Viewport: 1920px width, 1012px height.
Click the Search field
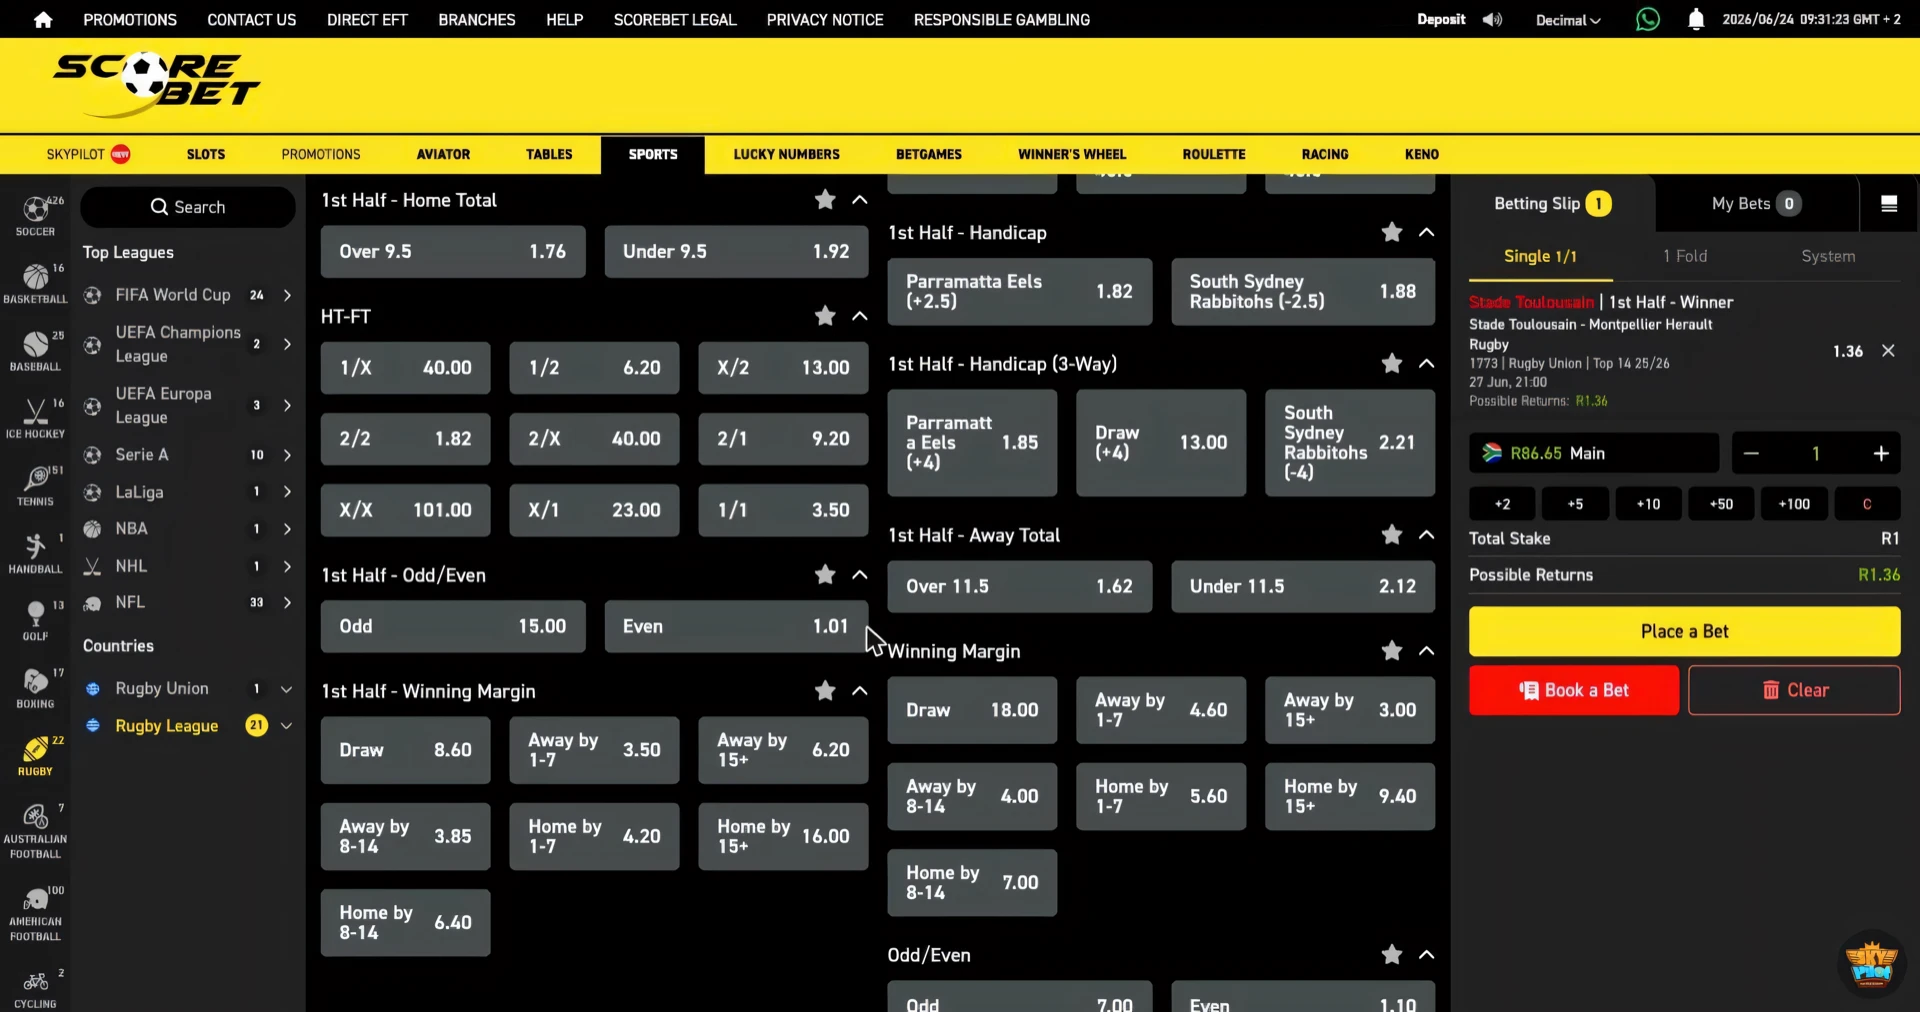(188, 207)
